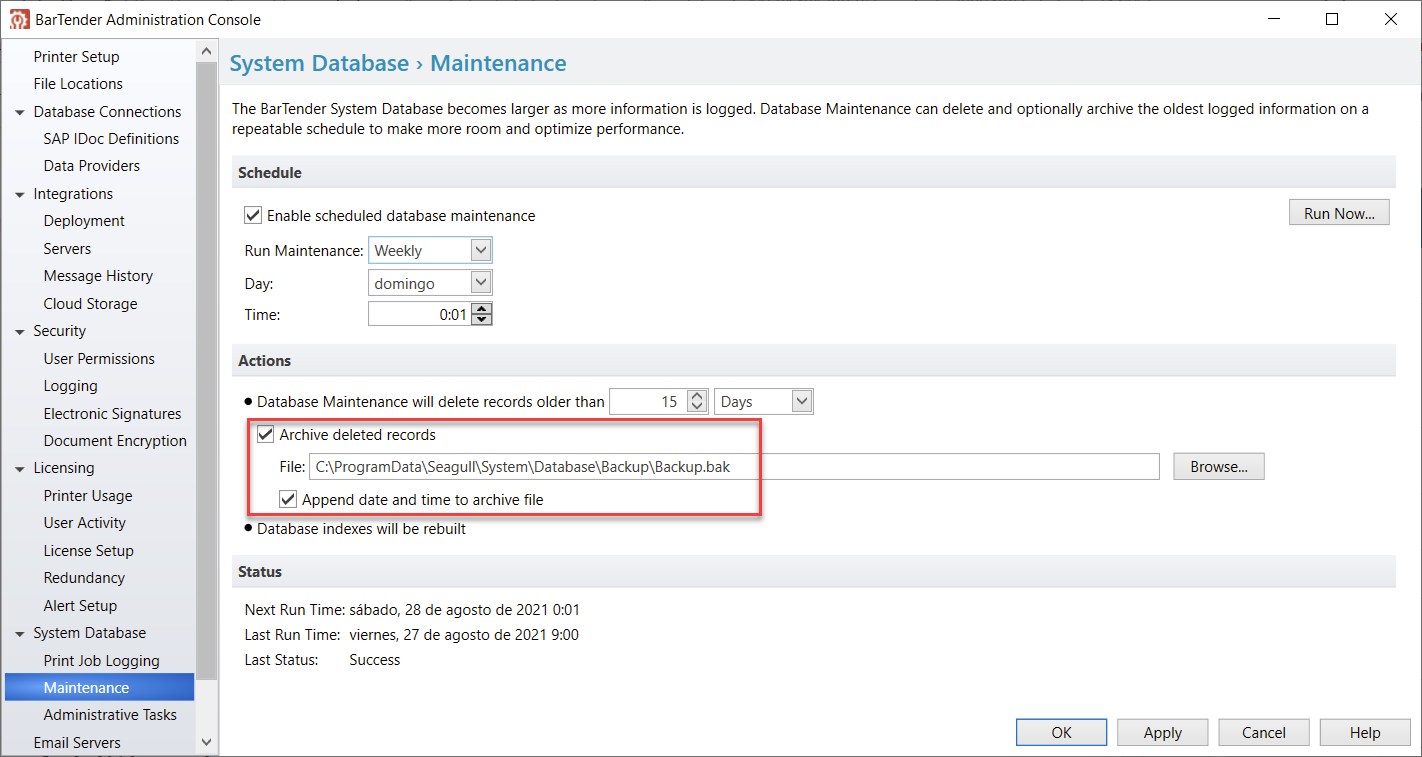Open Administrative Tasks page
This screenshot has height=757, width=1422.
pos(110,715)
